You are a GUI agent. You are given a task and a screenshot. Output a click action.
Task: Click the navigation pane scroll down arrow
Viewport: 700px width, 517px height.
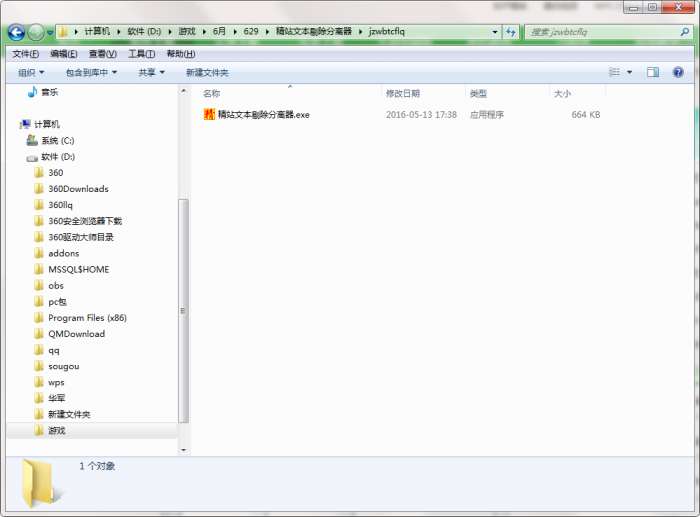tap(183, 450)
